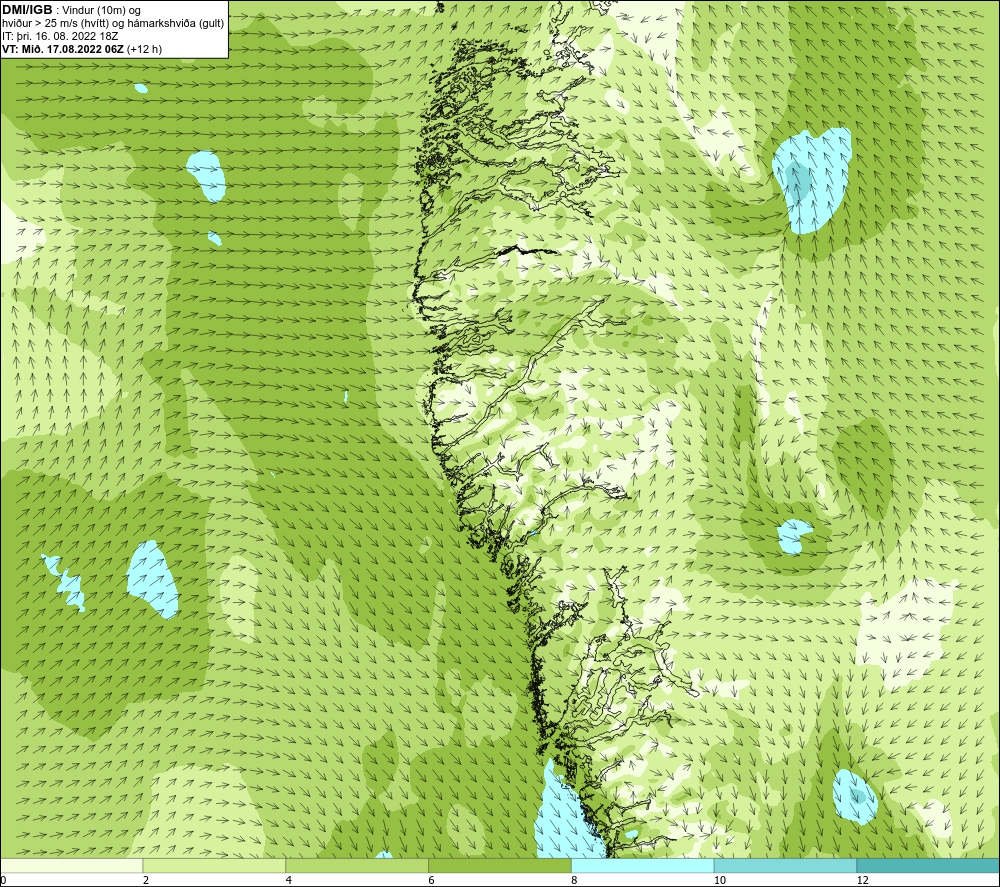Click the valid time line 'VT: Mið. 17.08.2022 06Z'

tap(63, 49)
